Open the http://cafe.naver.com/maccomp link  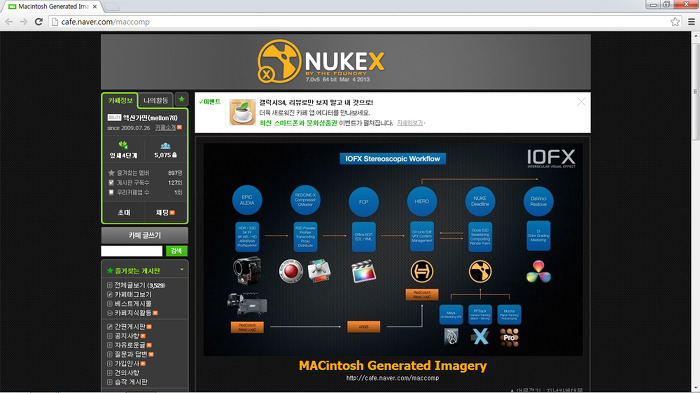392,378
